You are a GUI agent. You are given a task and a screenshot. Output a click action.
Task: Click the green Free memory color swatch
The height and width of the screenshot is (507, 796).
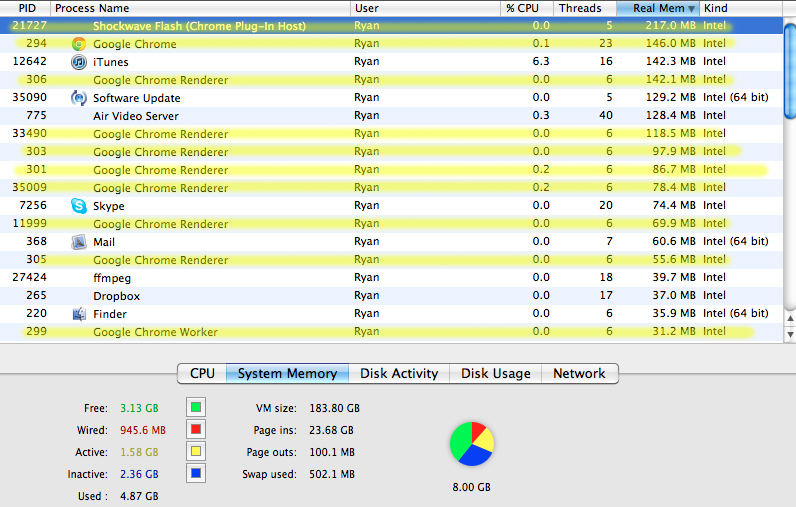click(196, 407)
